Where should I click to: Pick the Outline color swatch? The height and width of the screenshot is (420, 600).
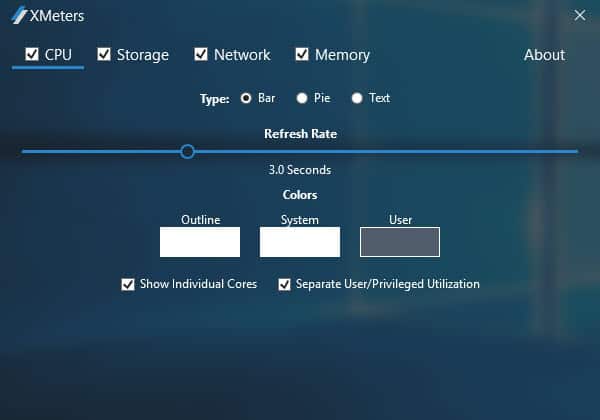pos(200,242)
